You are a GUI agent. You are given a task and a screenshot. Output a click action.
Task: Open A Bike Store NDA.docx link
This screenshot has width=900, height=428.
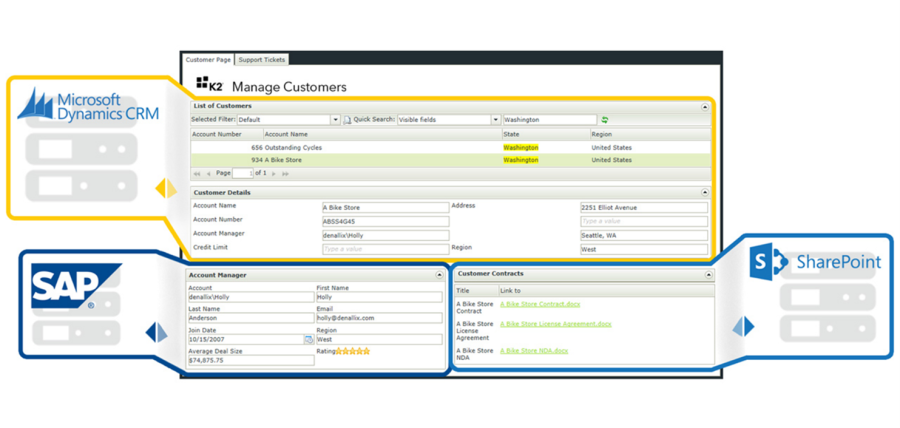tap(534, 351)
